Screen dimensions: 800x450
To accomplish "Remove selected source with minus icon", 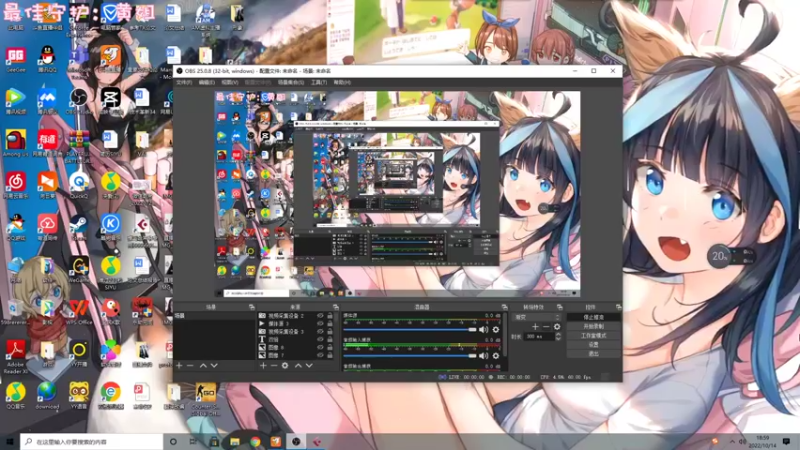I will pyautogui.click(x=274, y=365).
